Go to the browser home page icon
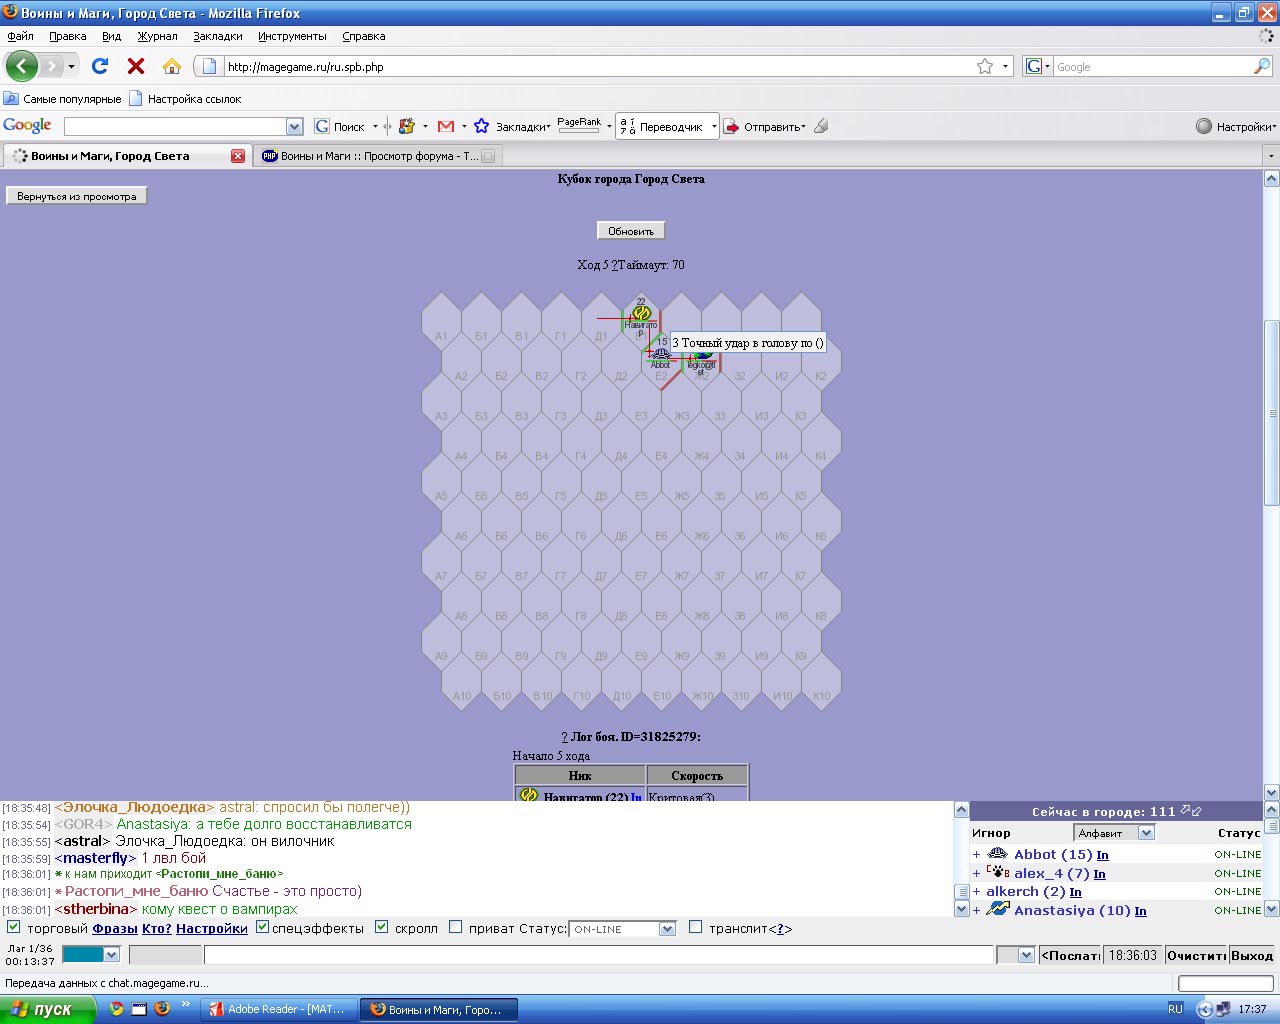The height and width of the screenshot is (1024, 1280). point(172,66)
